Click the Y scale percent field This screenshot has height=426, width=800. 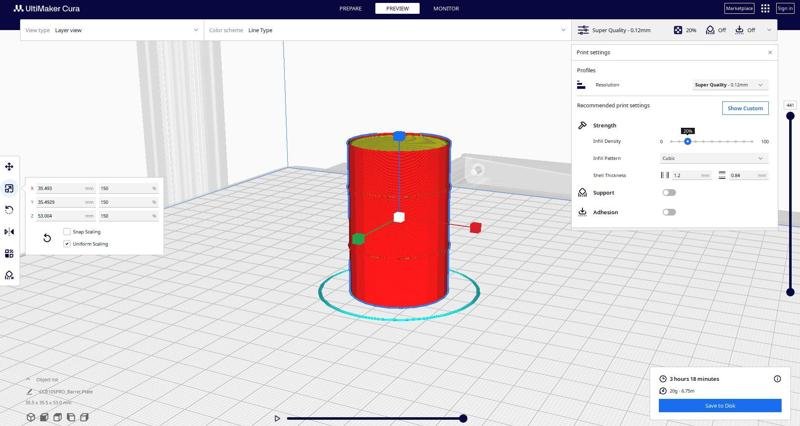point(129,202)
